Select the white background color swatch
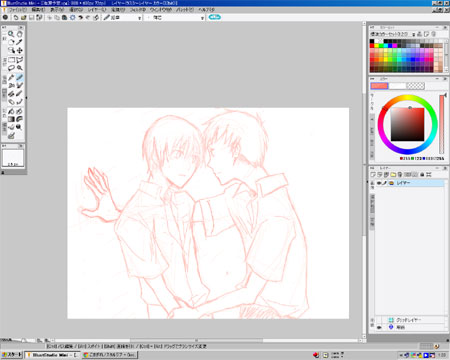Screen dimensions: 450x360 397,86
